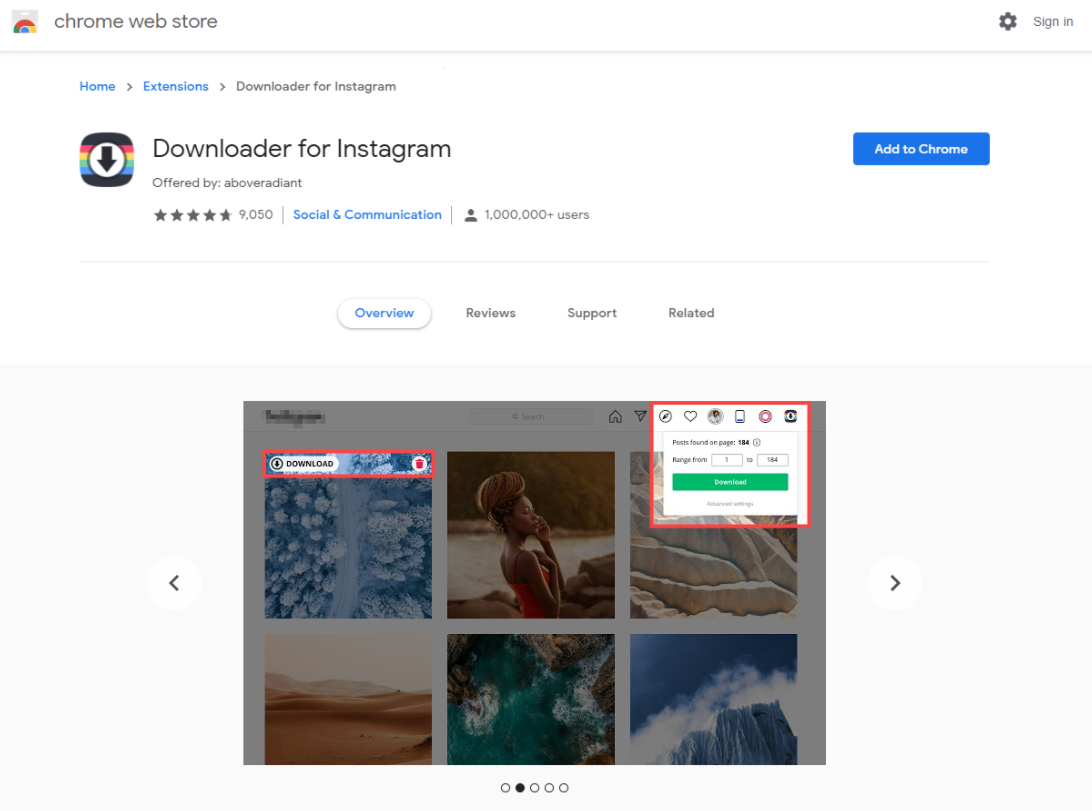Click the info icon beside posts found count
This screenshot has height=811, width=1092.
tap(757, 442)
